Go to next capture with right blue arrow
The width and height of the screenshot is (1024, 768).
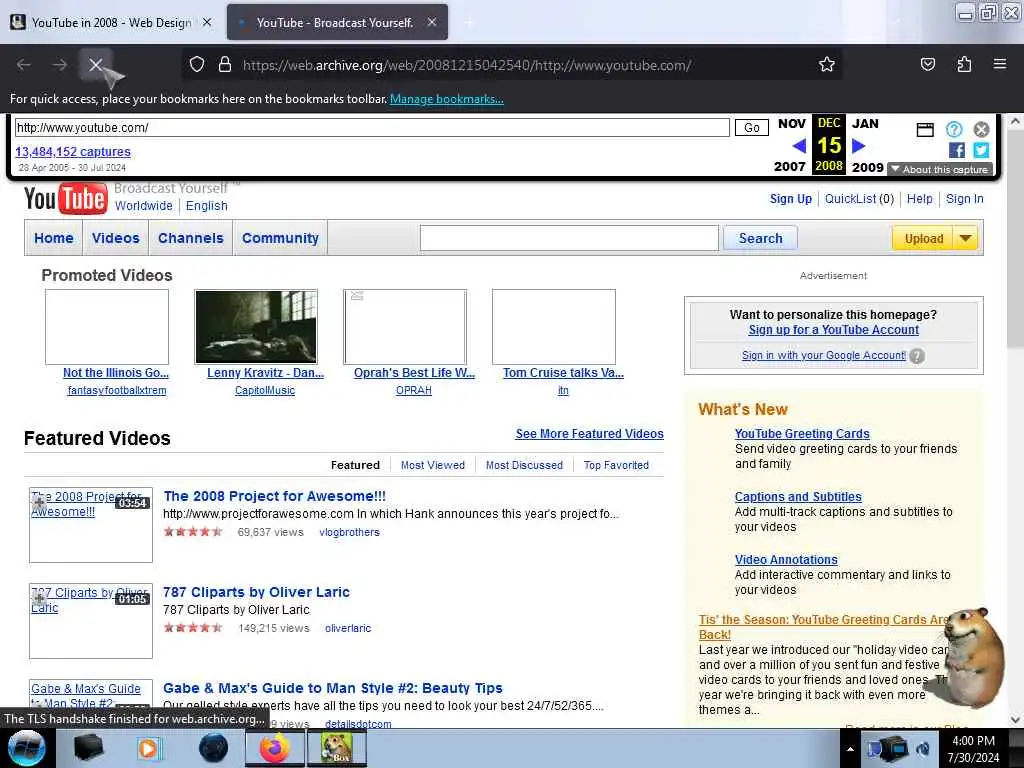pyautogui.click(x=859, y=146)
